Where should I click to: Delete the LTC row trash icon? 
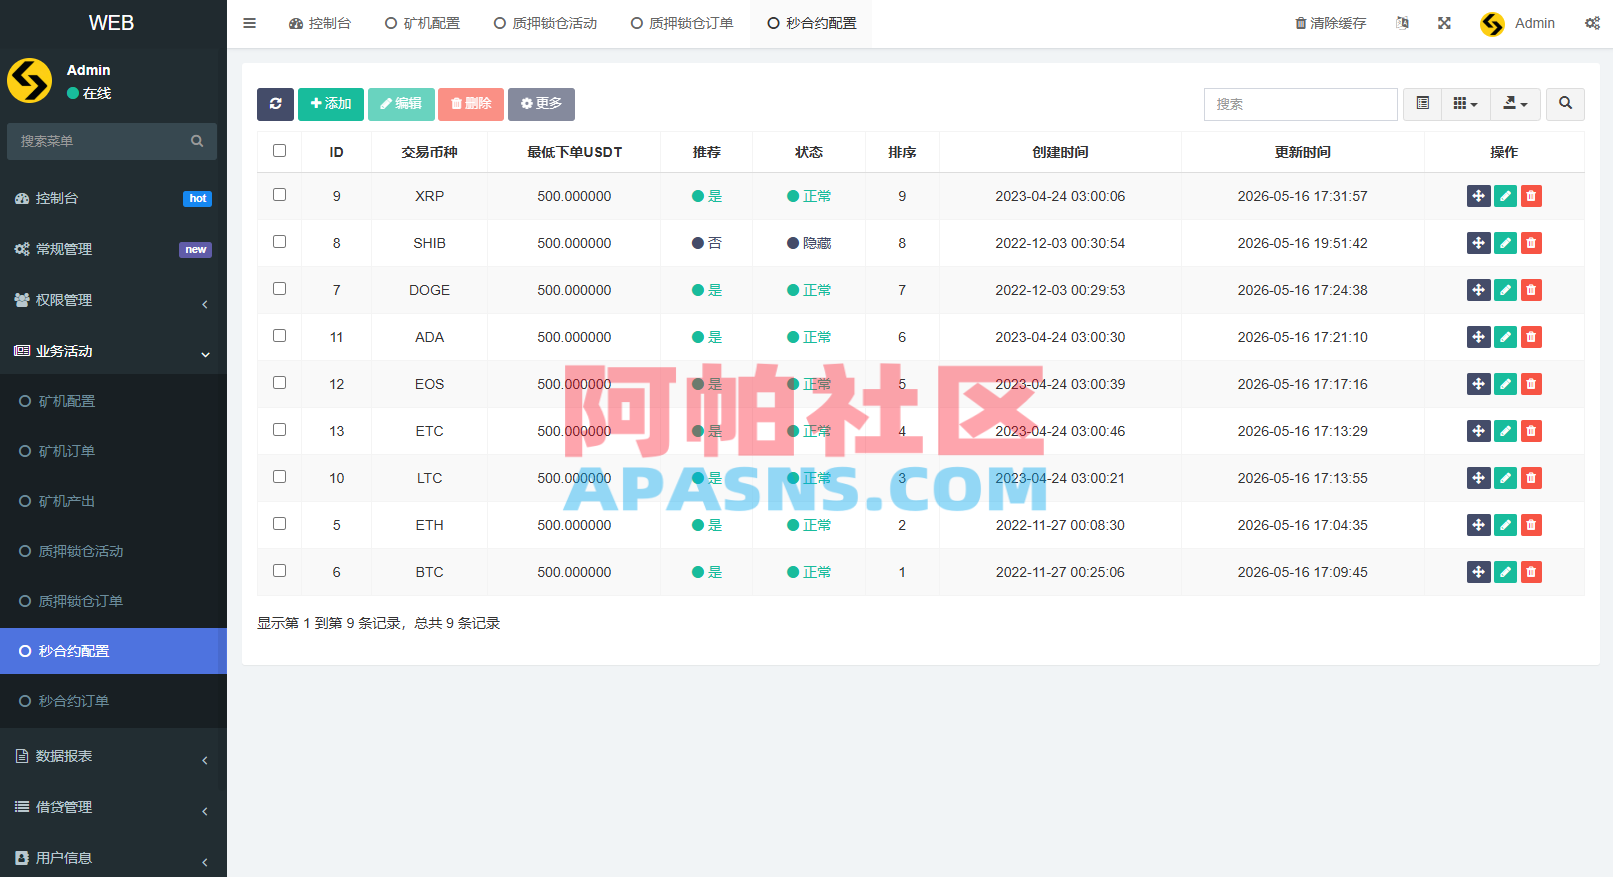point(1531,478)
